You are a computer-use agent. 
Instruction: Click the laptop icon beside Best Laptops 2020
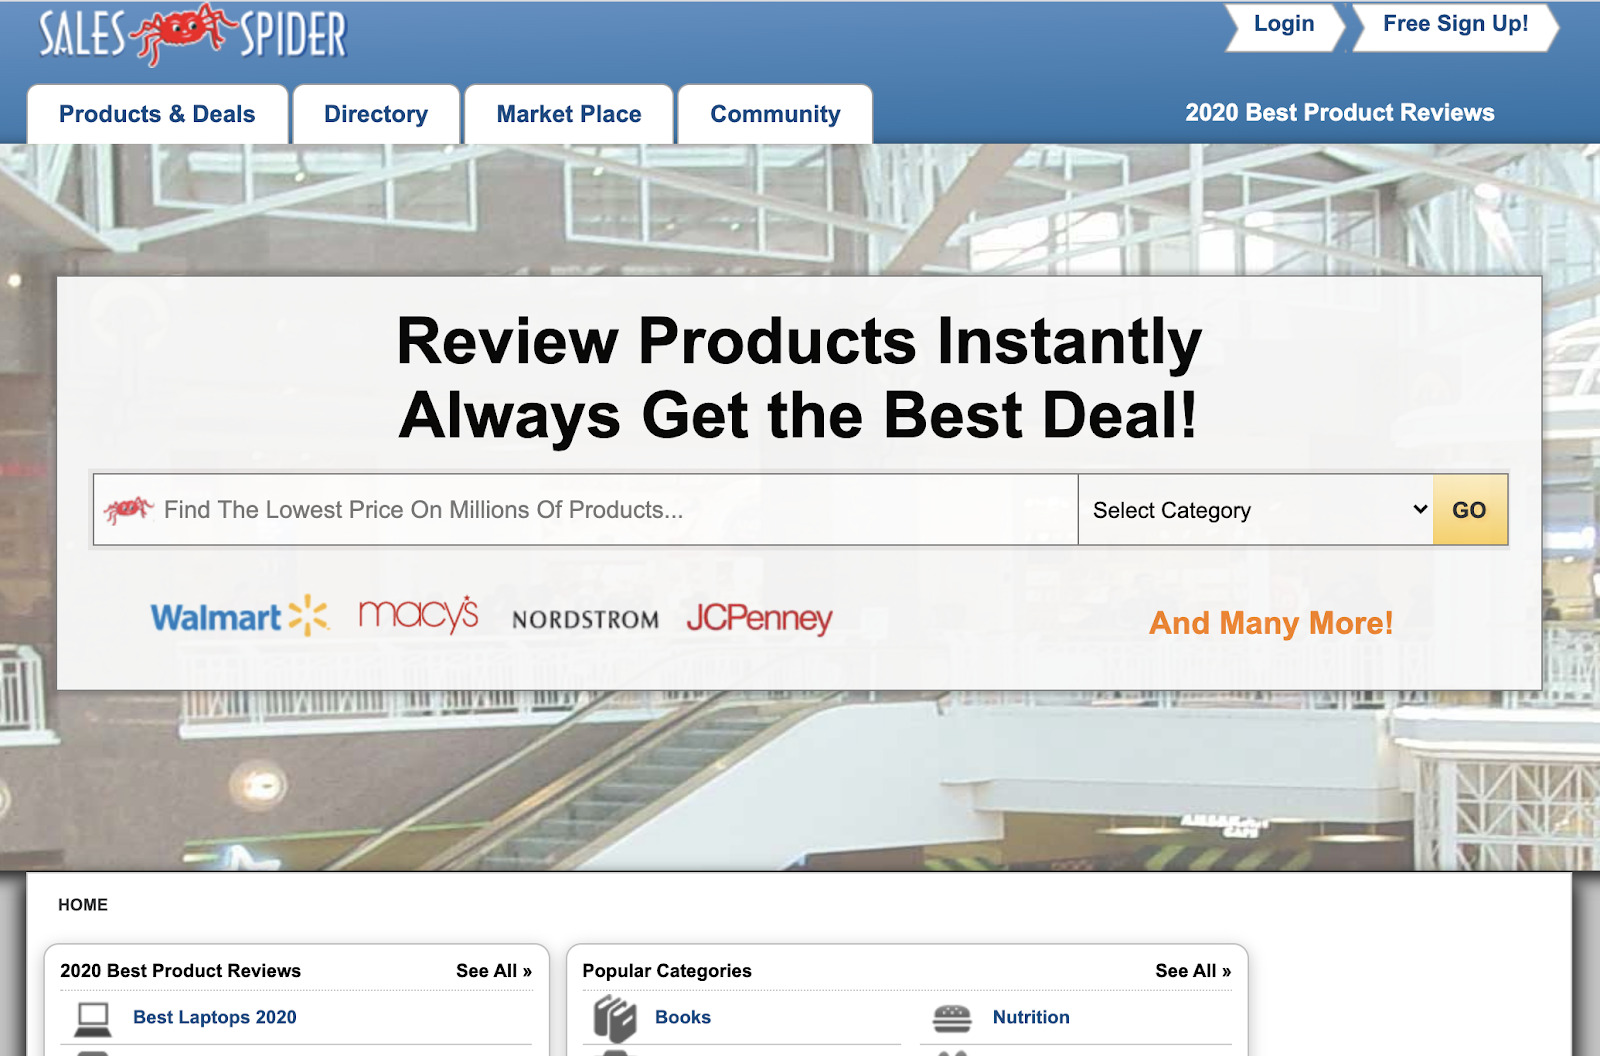93,1017
